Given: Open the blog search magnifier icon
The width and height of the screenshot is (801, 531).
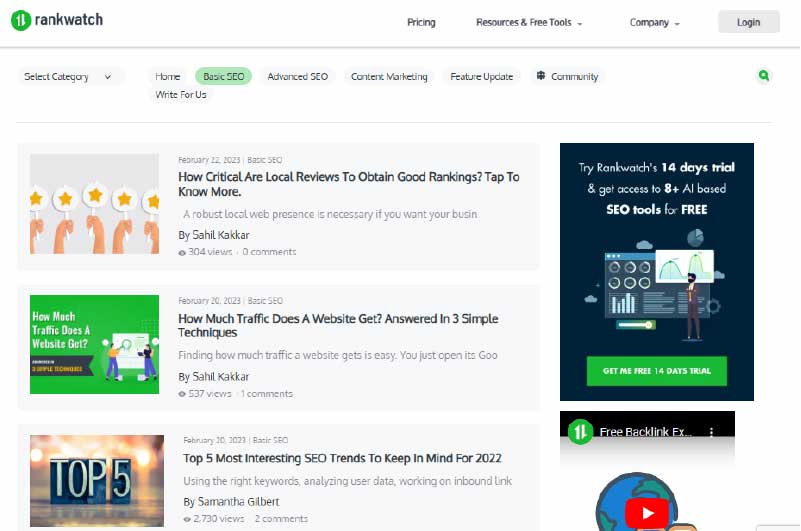Looking at the screenshot, I should (764, 76).
